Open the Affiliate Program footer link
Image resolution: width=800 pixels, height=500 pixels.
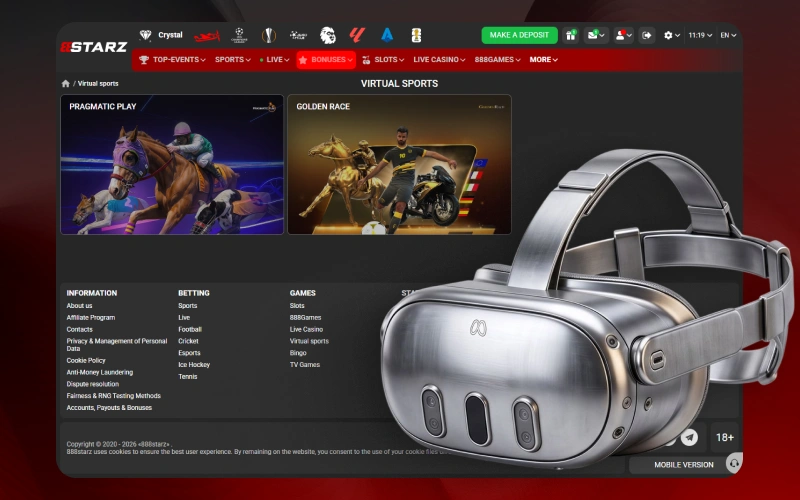point(91,317)
